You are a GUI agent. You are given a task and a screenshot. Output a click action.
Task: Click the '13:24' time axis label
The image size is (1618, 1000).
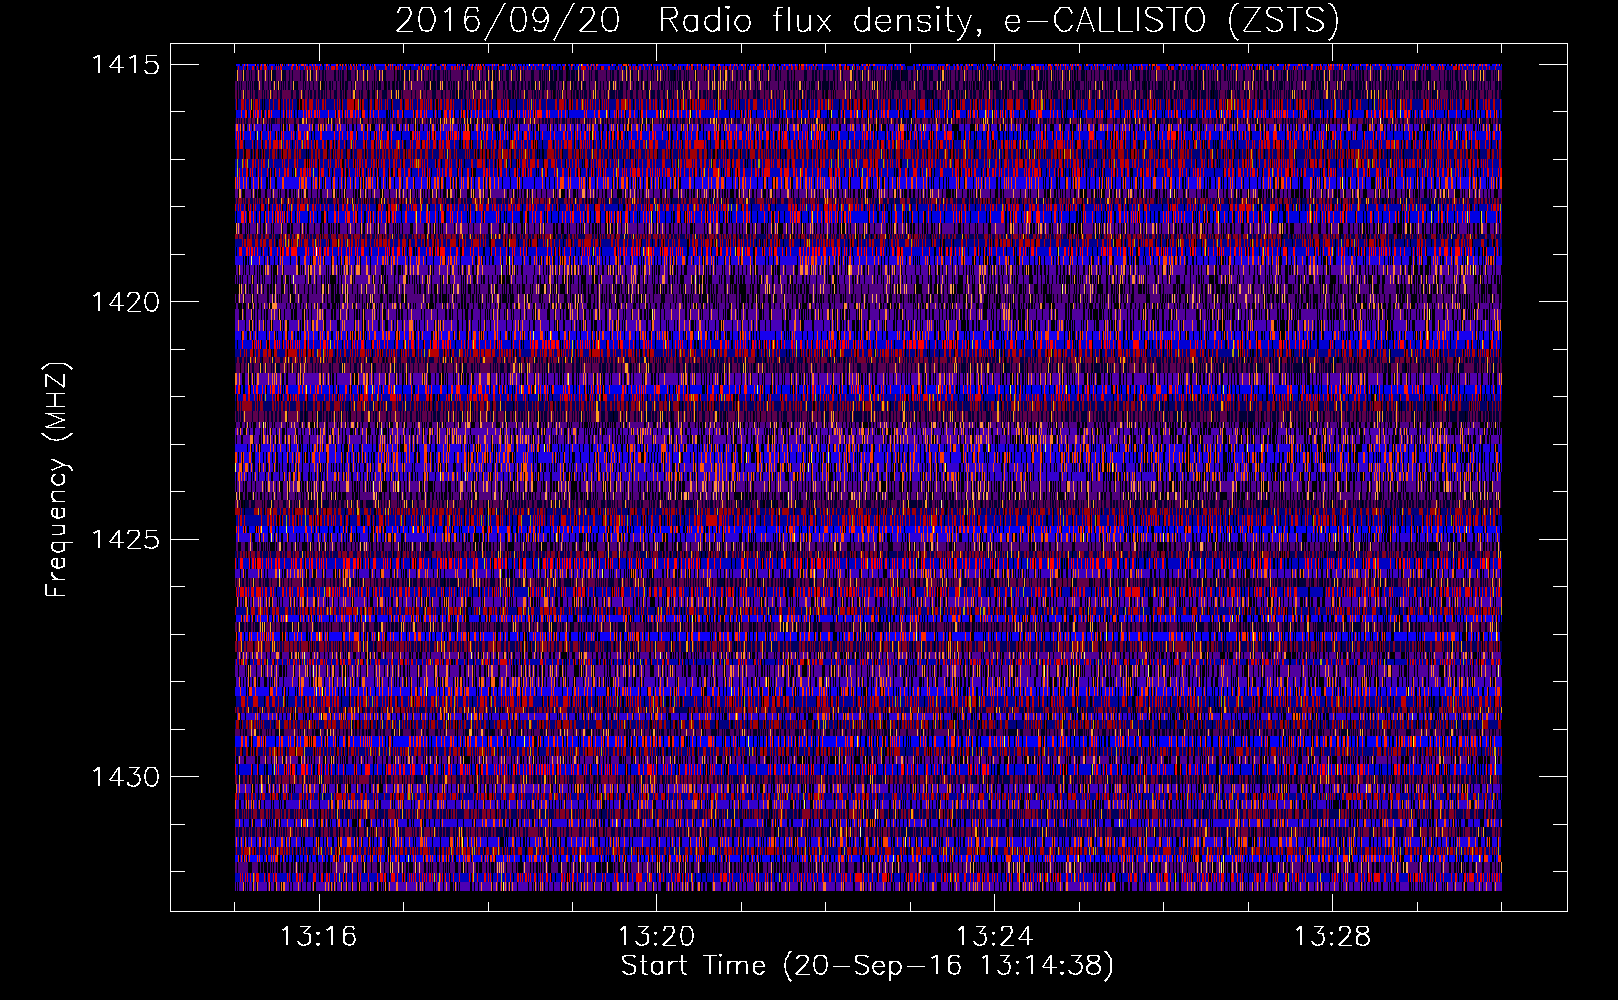(x=994, y=937)
